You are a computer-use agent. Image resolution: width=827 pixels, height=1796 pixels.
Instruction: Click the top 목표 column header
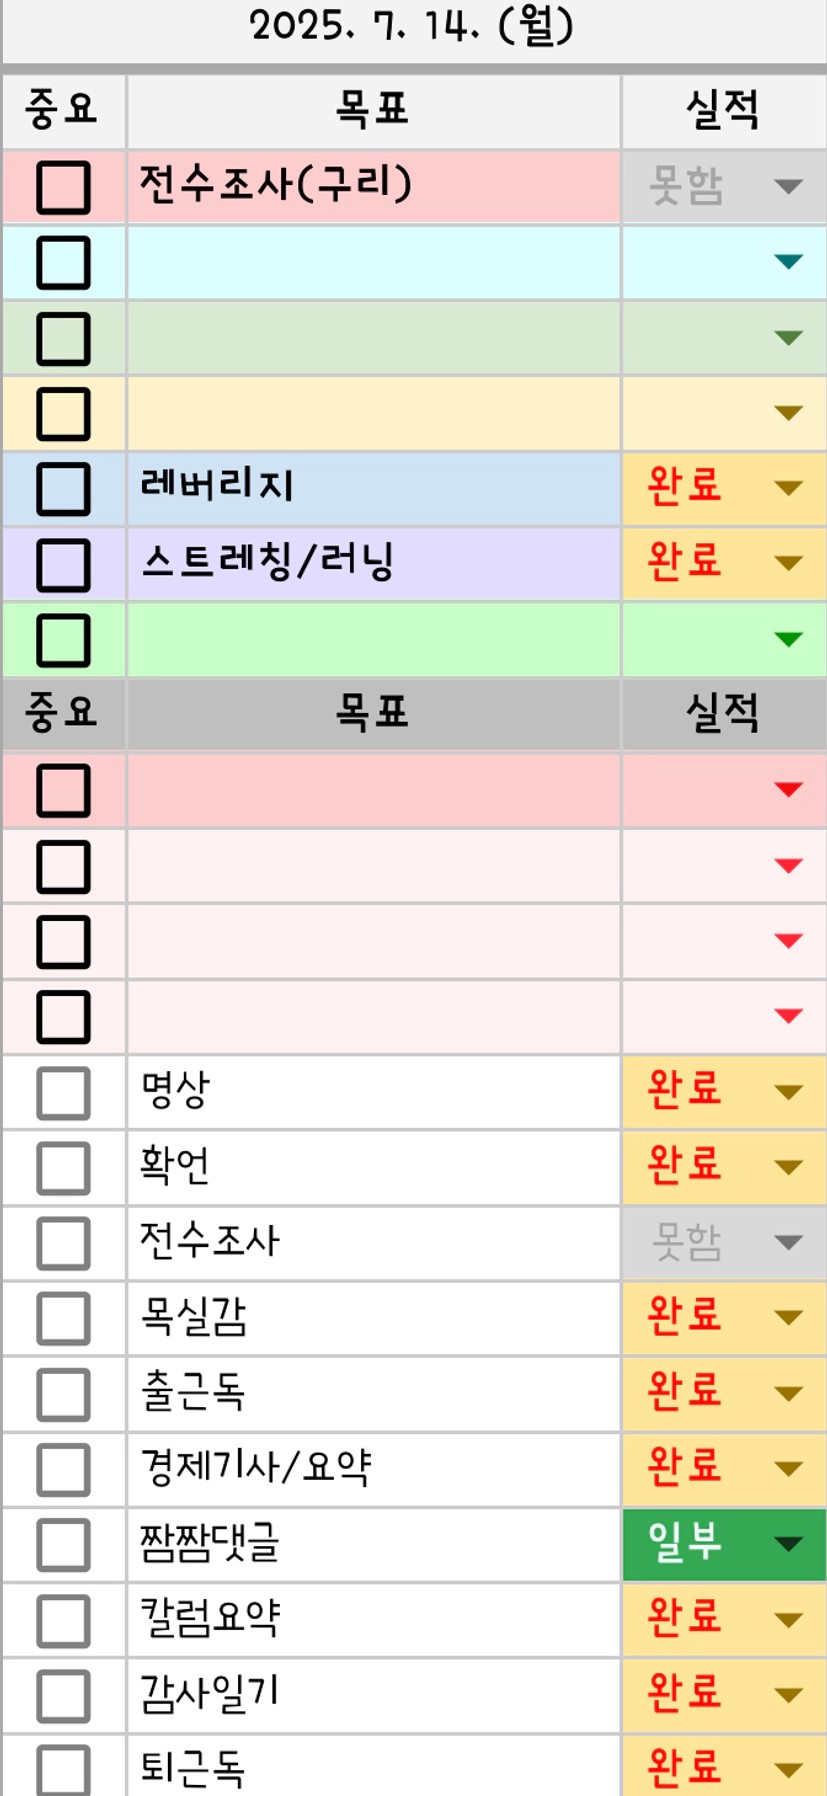(x=373, y=110)
